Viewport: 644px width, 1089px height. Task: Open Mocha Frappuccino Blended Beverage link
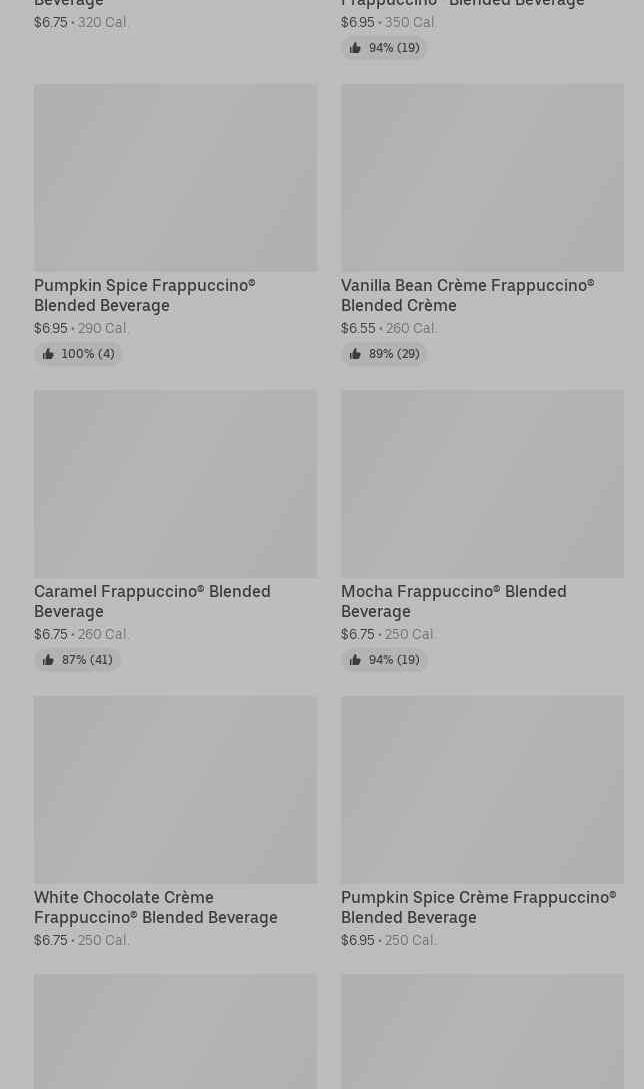click(x=453, y=601)
